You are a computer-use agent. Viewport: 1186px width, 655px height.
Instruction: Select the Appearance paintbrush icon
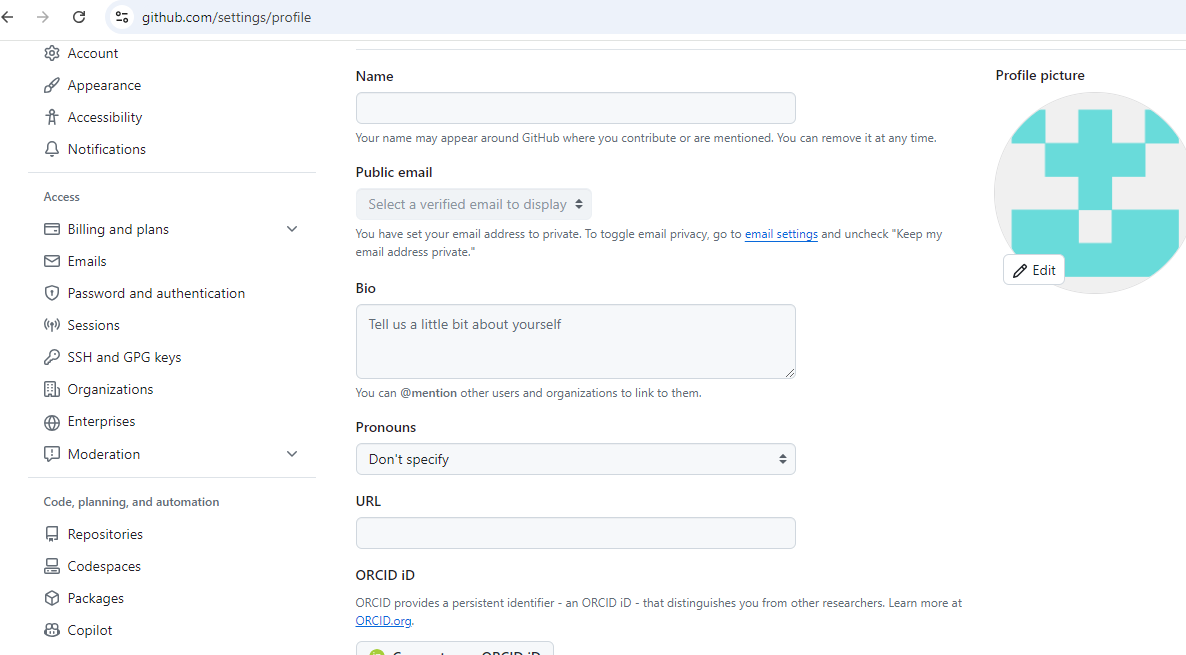tap(52, 85)
